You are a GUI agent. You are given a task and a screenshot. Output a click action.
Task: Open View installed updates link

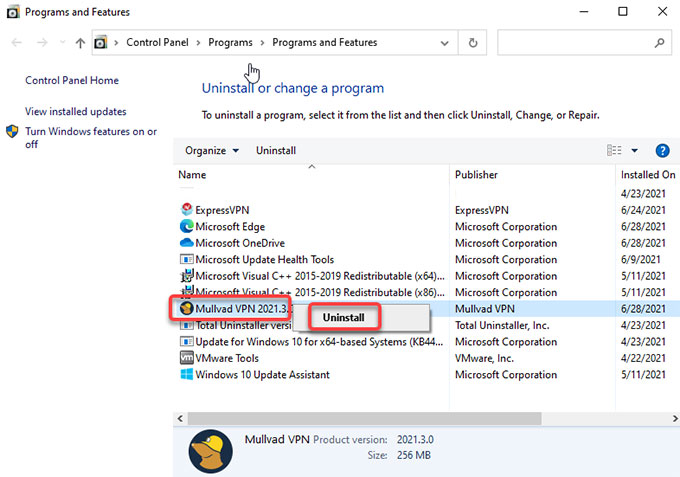pos(75,111)
